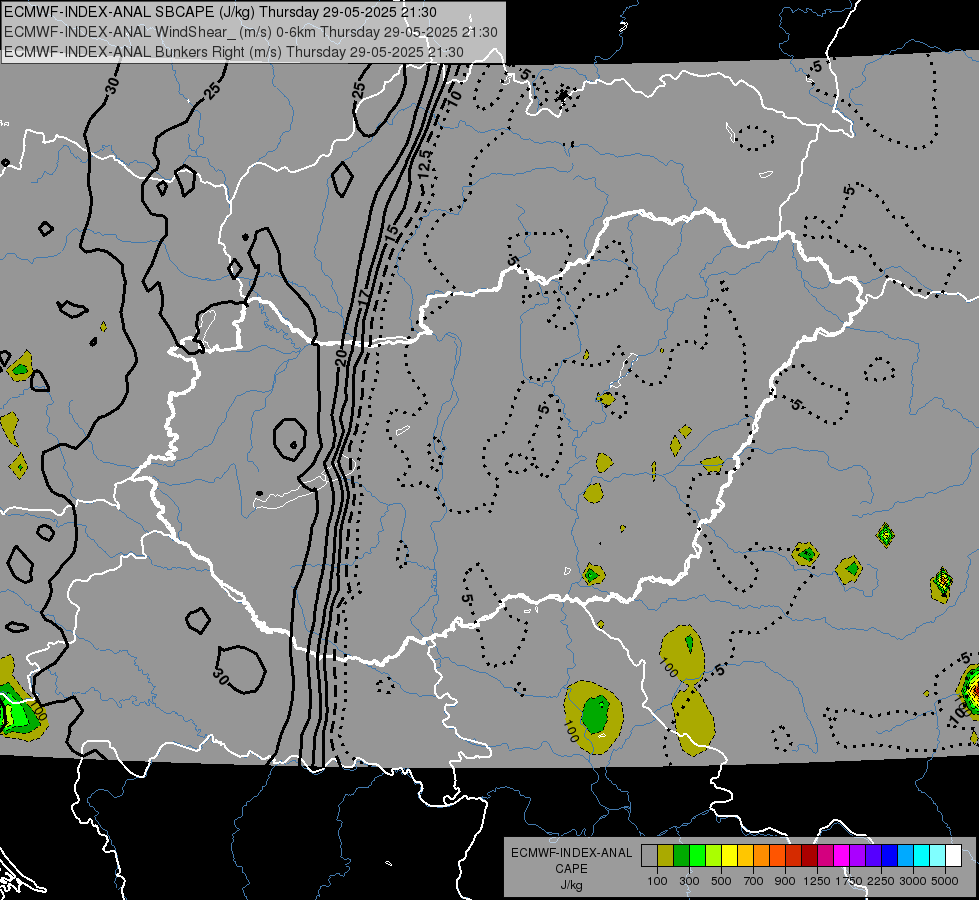979x900 pixels.
Task: Select the orange 700 J/kg legend swatch
Action: (761, 855)
